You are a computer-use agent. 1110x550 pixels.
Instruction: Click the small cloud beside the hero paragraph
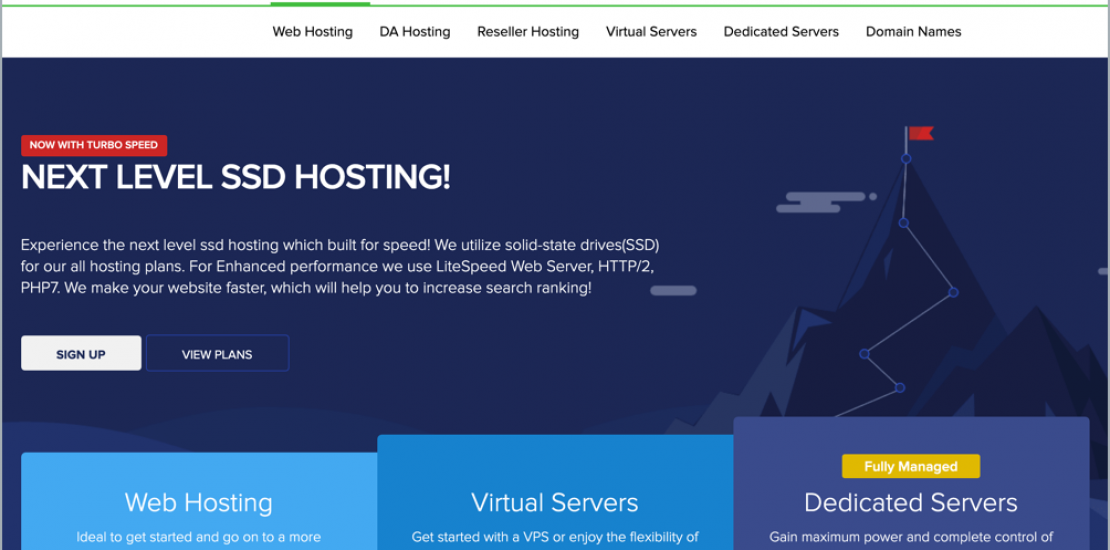click(673, 291)
